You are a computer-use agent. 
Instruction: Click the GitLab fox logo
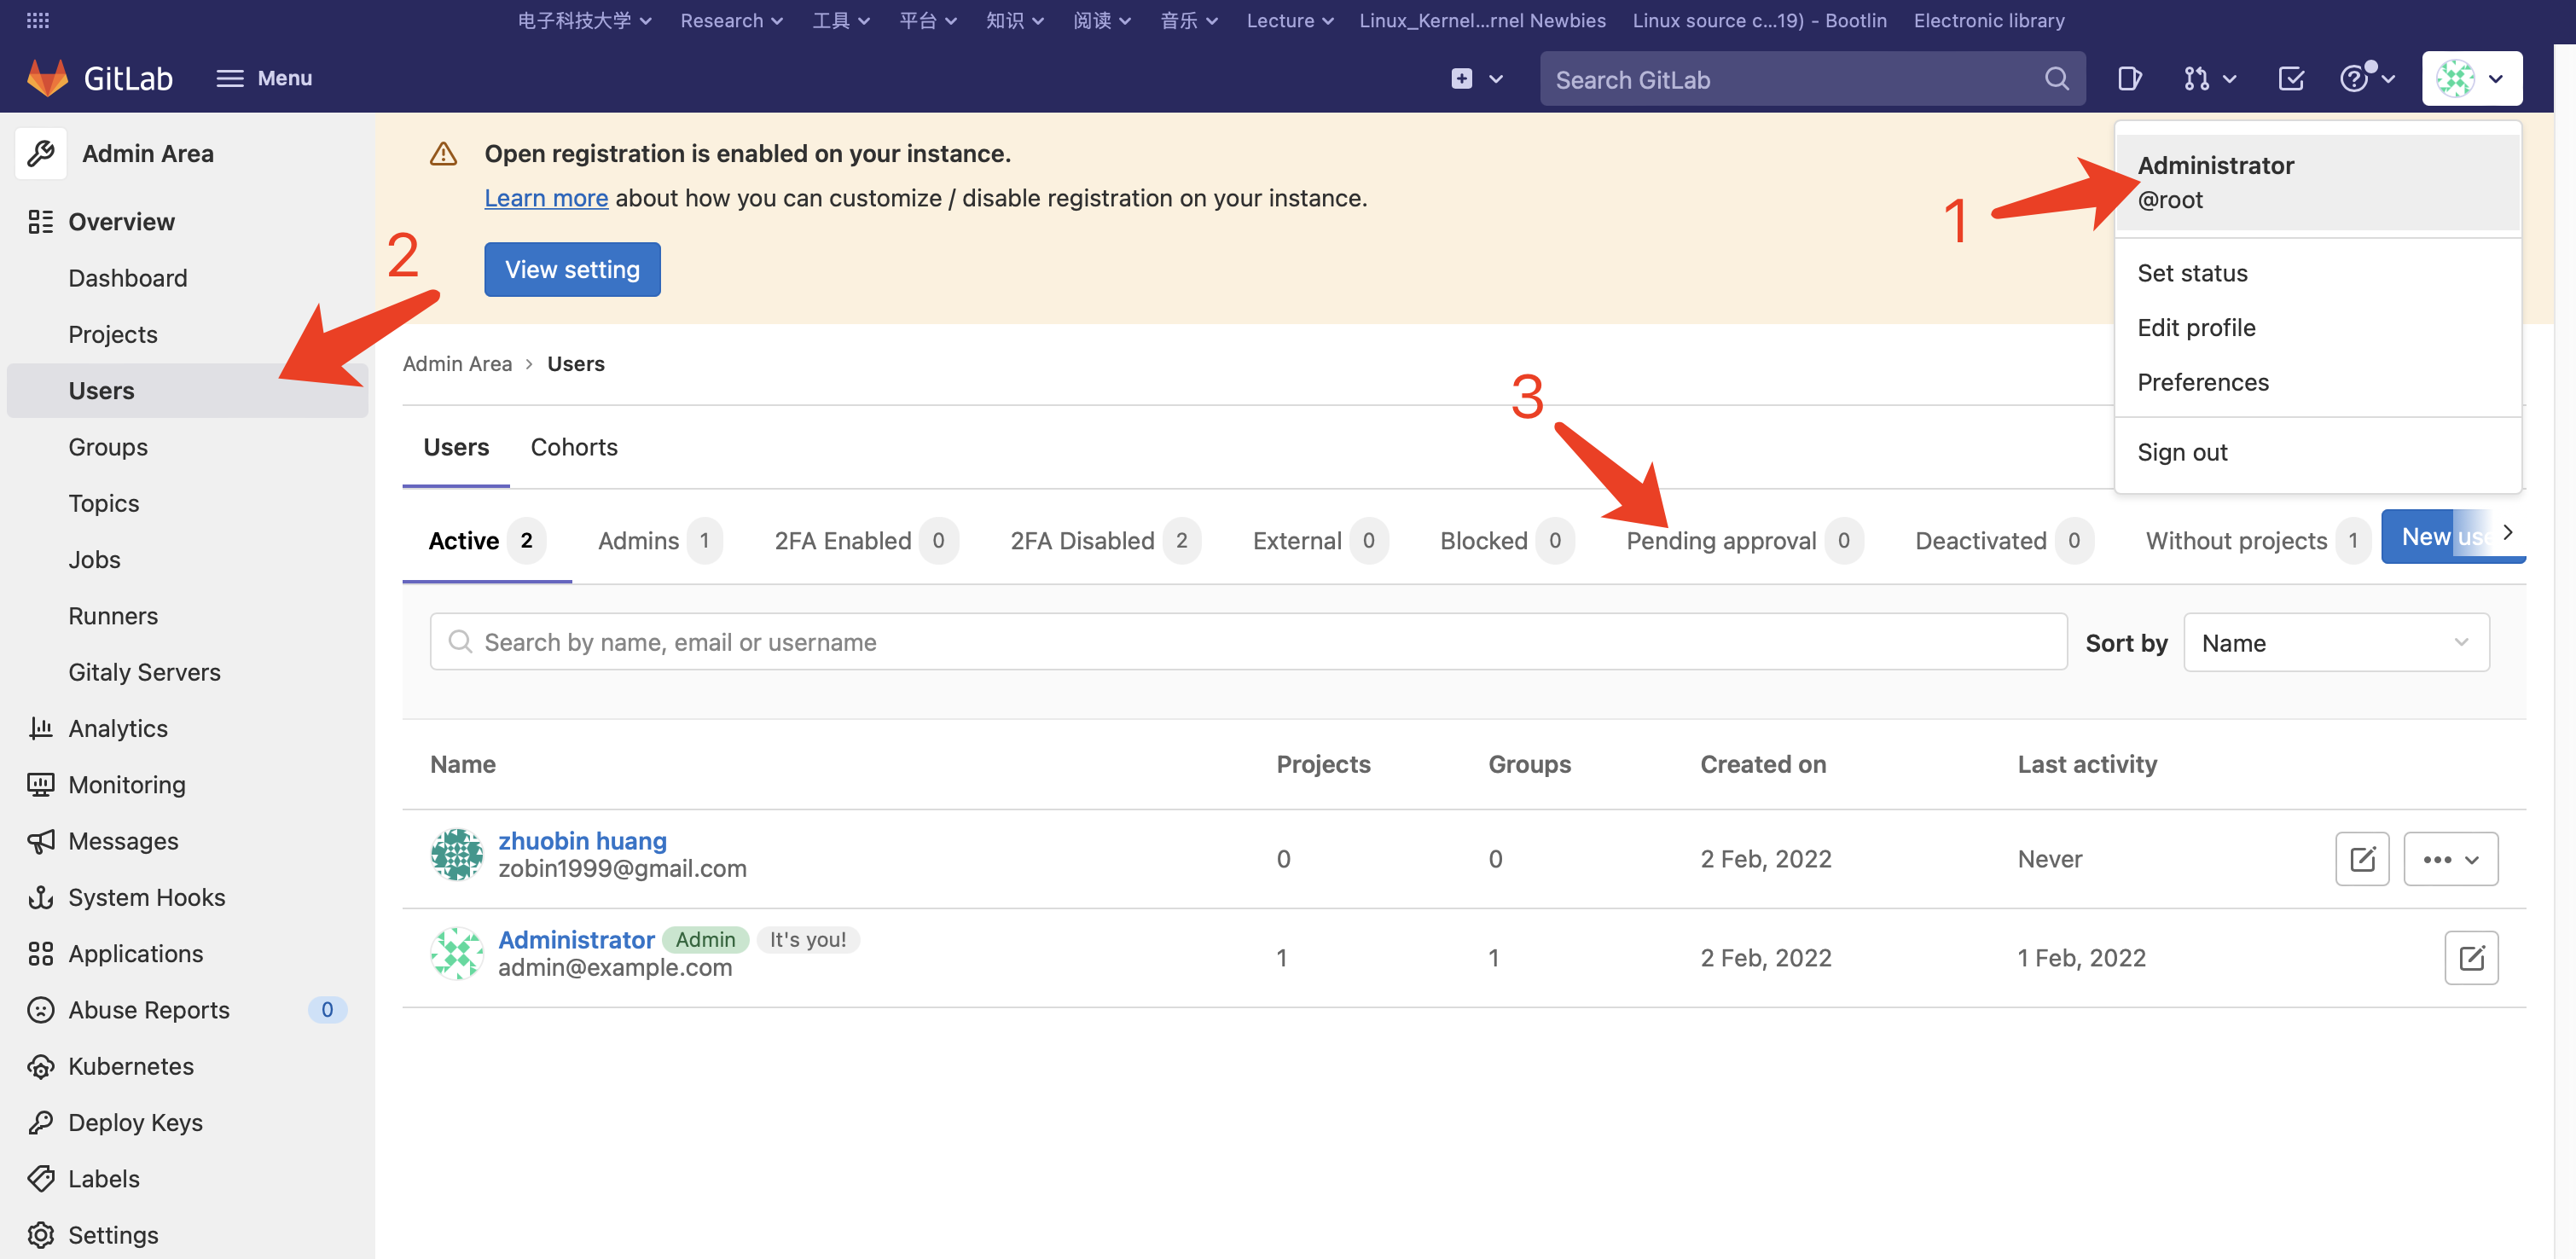47,78
